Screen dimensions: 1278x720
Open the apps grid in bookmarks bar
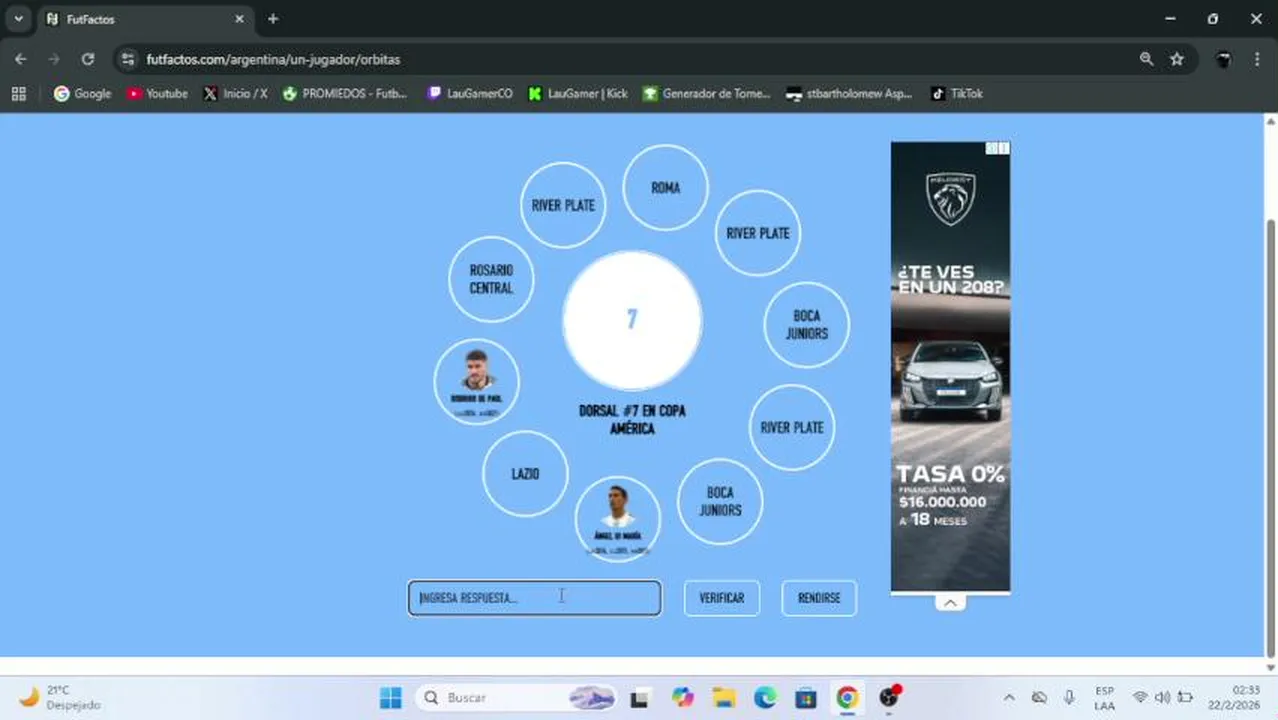click(18, 93)
